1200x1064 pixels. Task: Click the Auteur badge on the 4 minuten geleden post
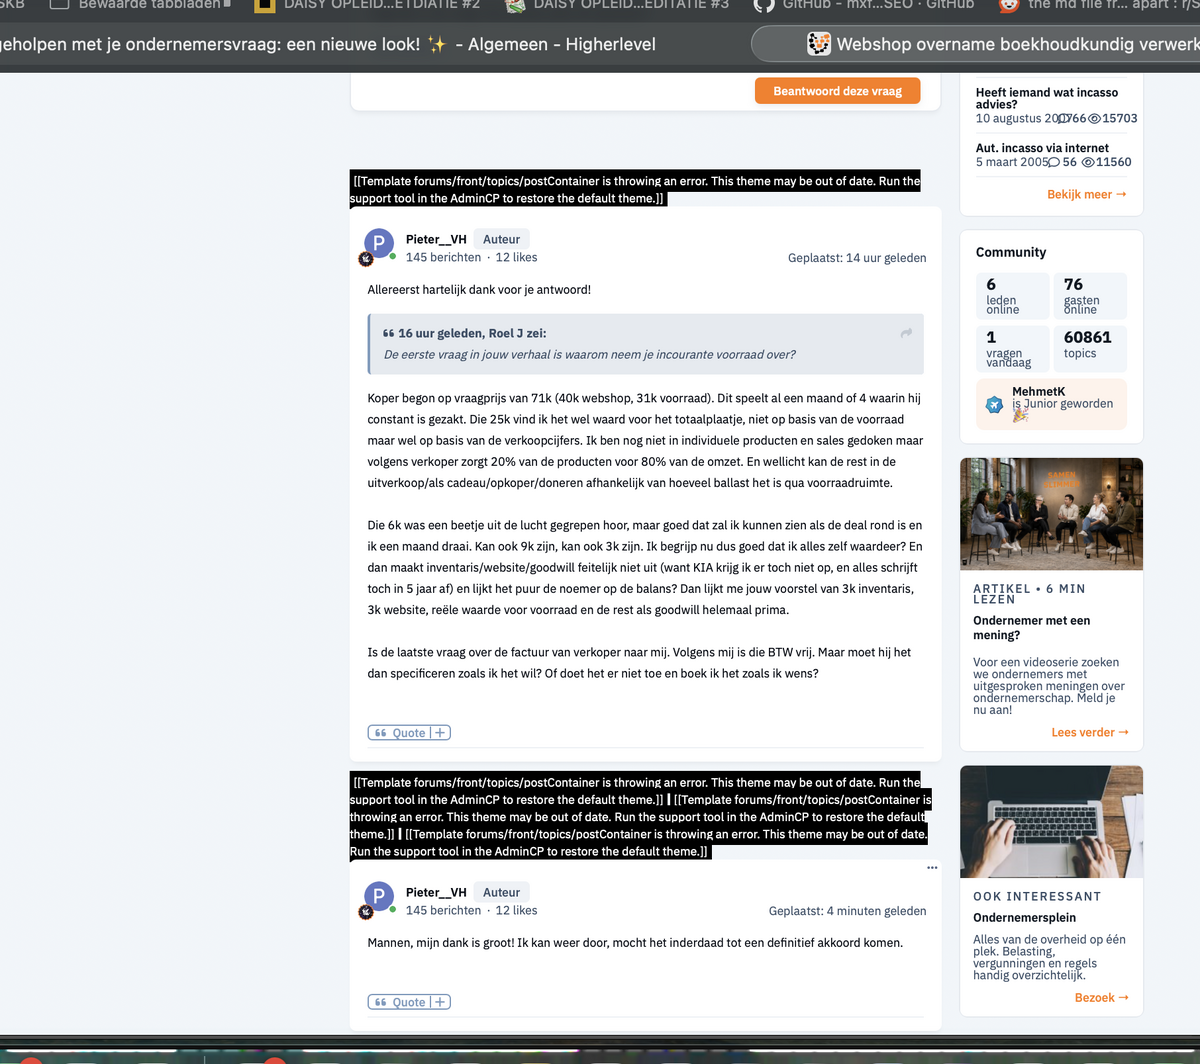click(501, 892)
